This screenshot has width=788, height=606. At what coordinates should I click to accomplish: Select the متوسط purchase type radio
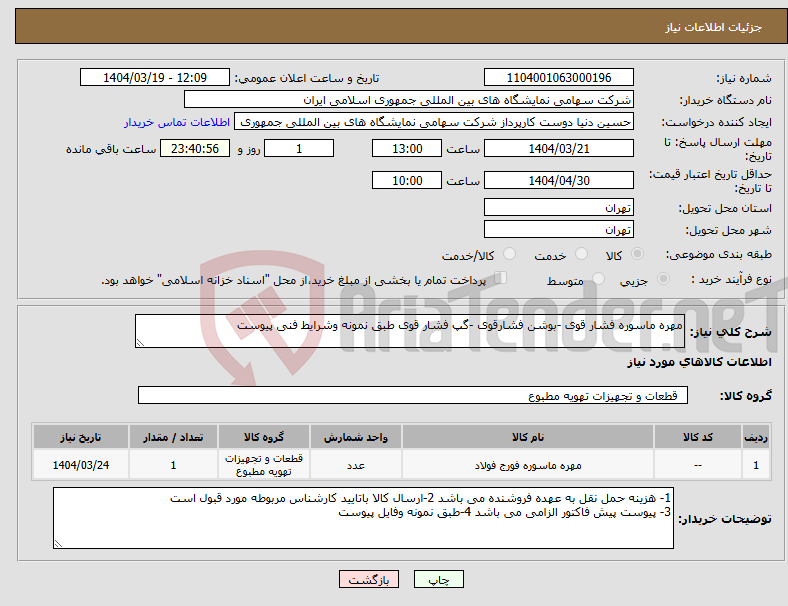[599, 278]
